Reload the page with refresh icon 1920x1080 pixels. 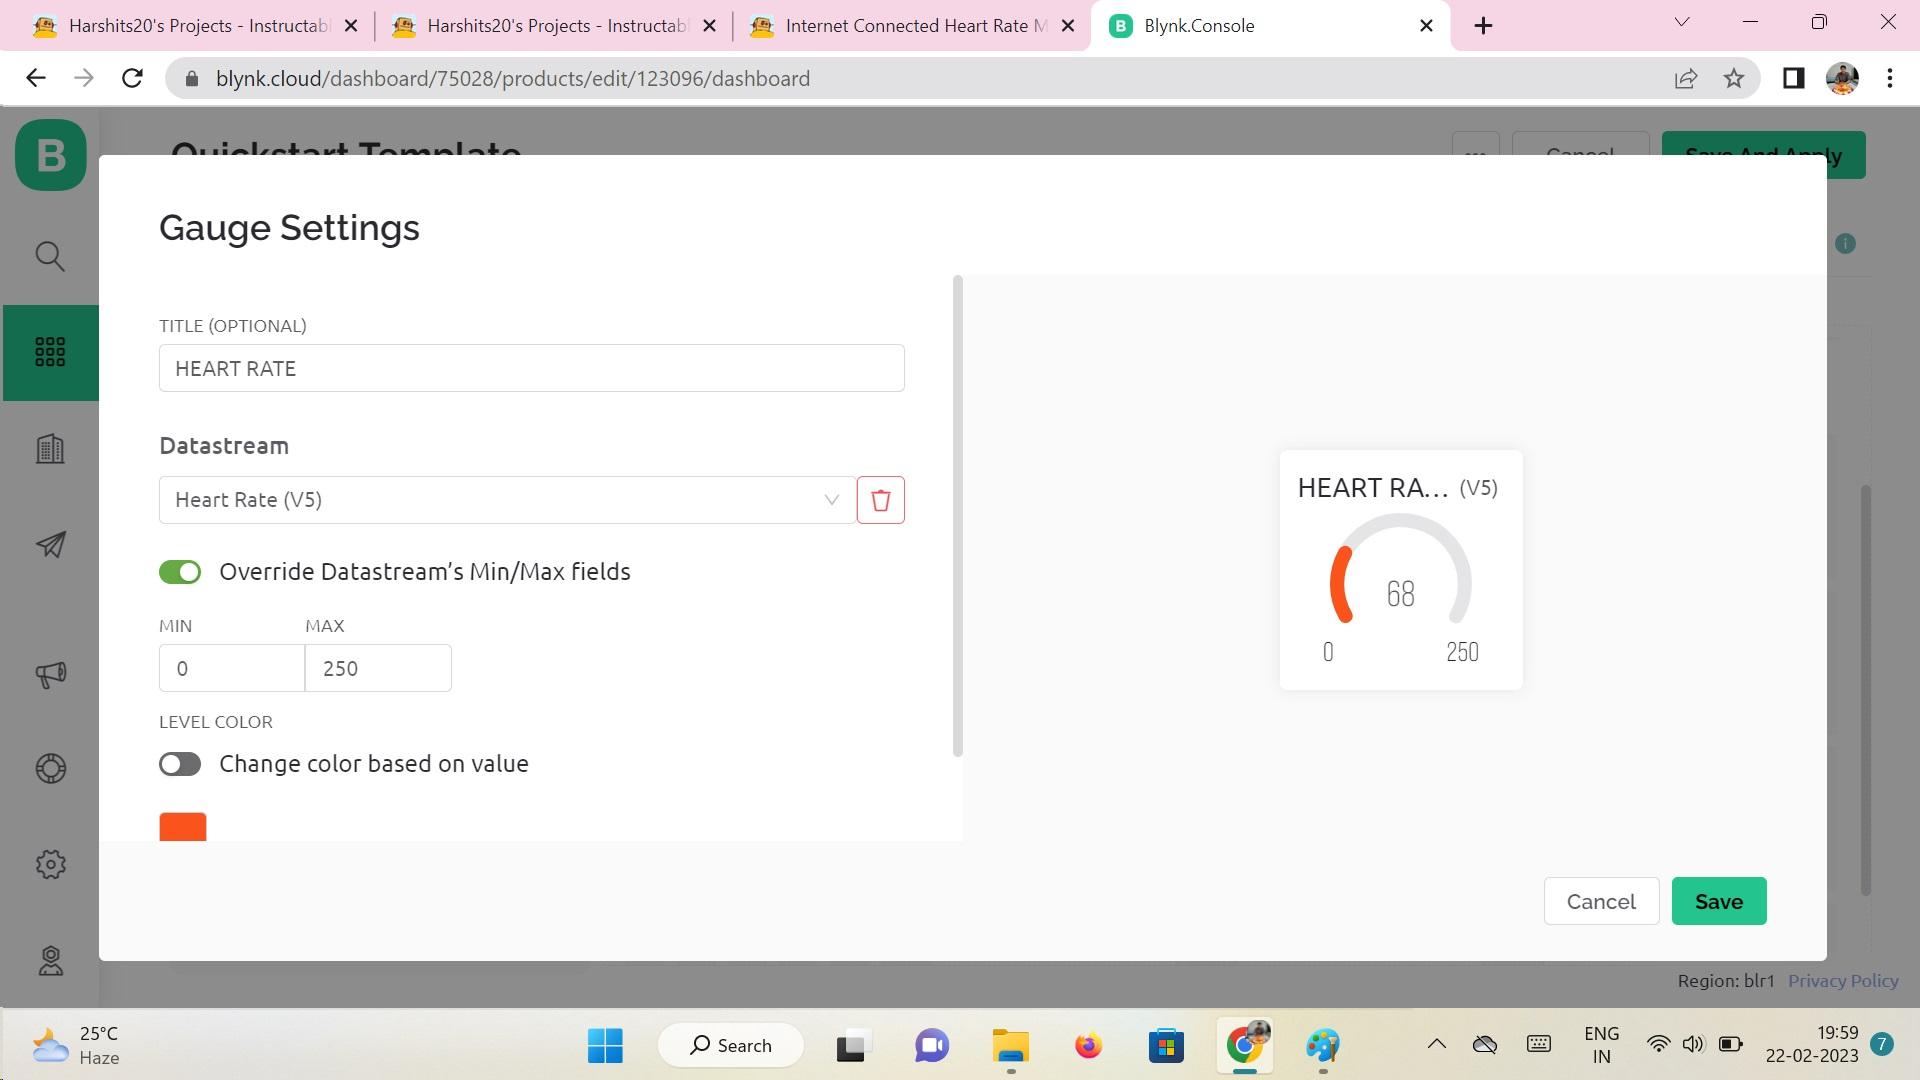tap(132, 78)
